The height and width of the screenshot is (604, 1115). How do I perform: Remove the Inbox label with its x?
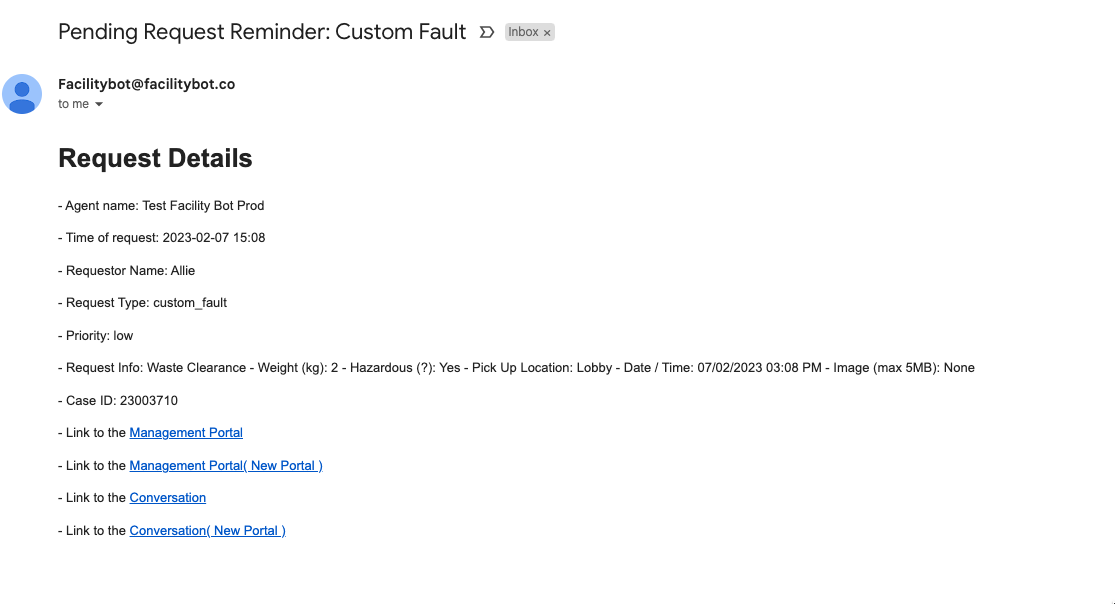coord(547,33)
